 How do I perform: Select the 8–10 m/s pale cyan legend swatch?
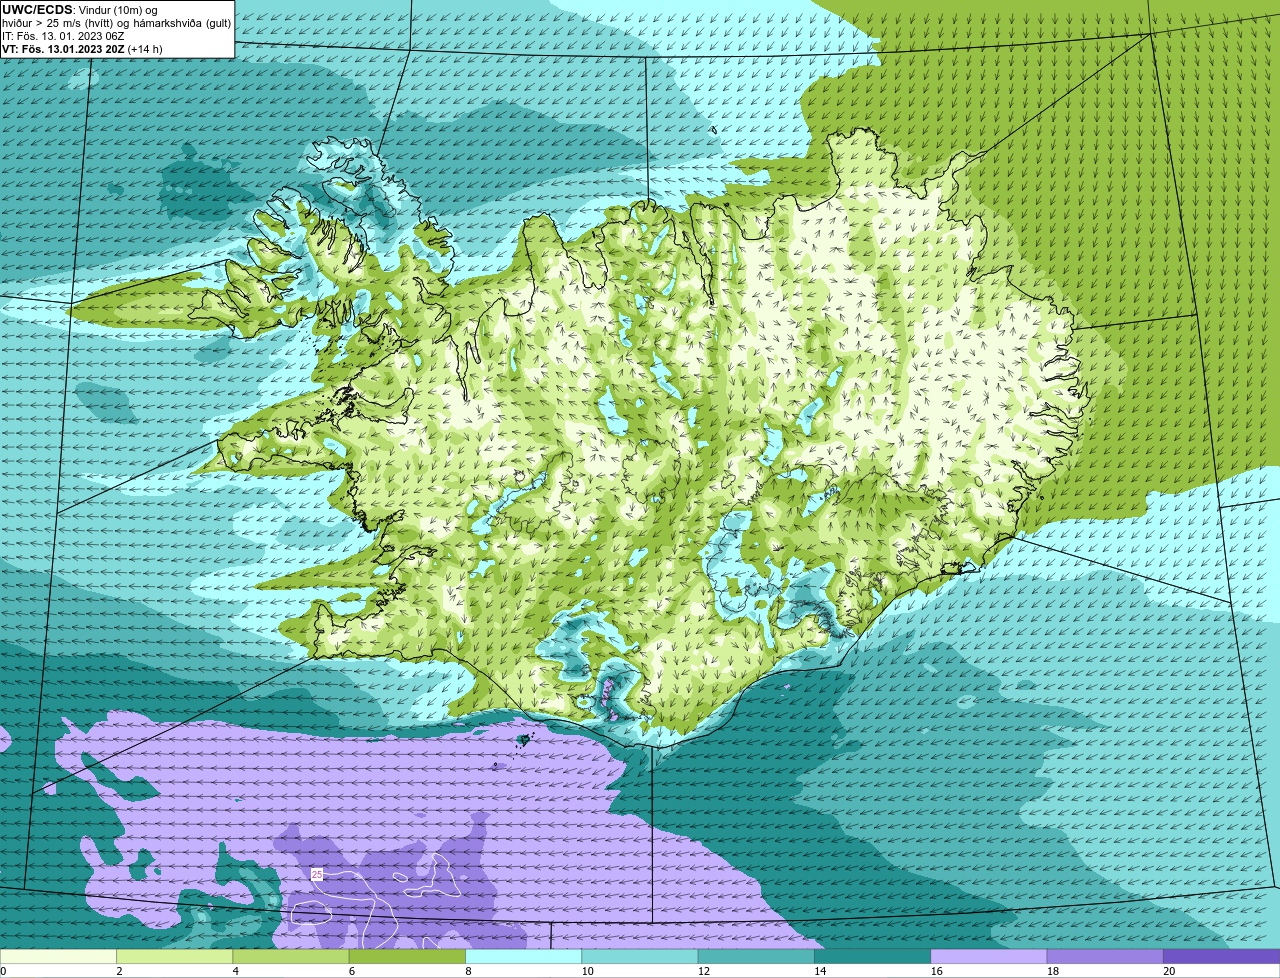(523, 957)
